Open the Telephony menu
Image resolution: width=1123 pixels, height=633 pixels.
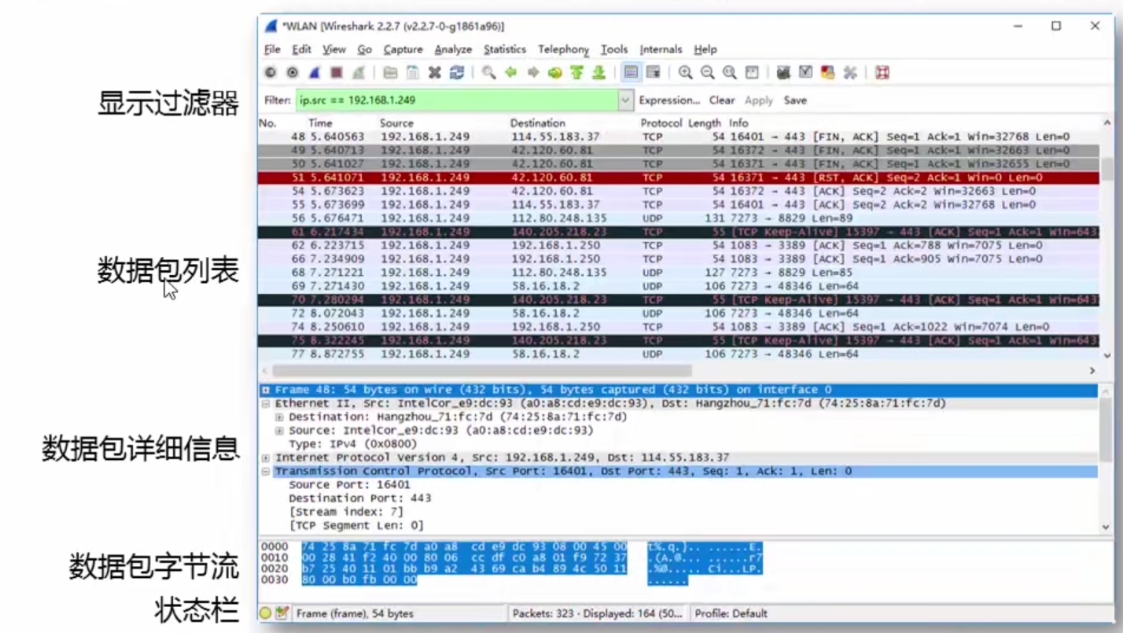coord(564,49)
